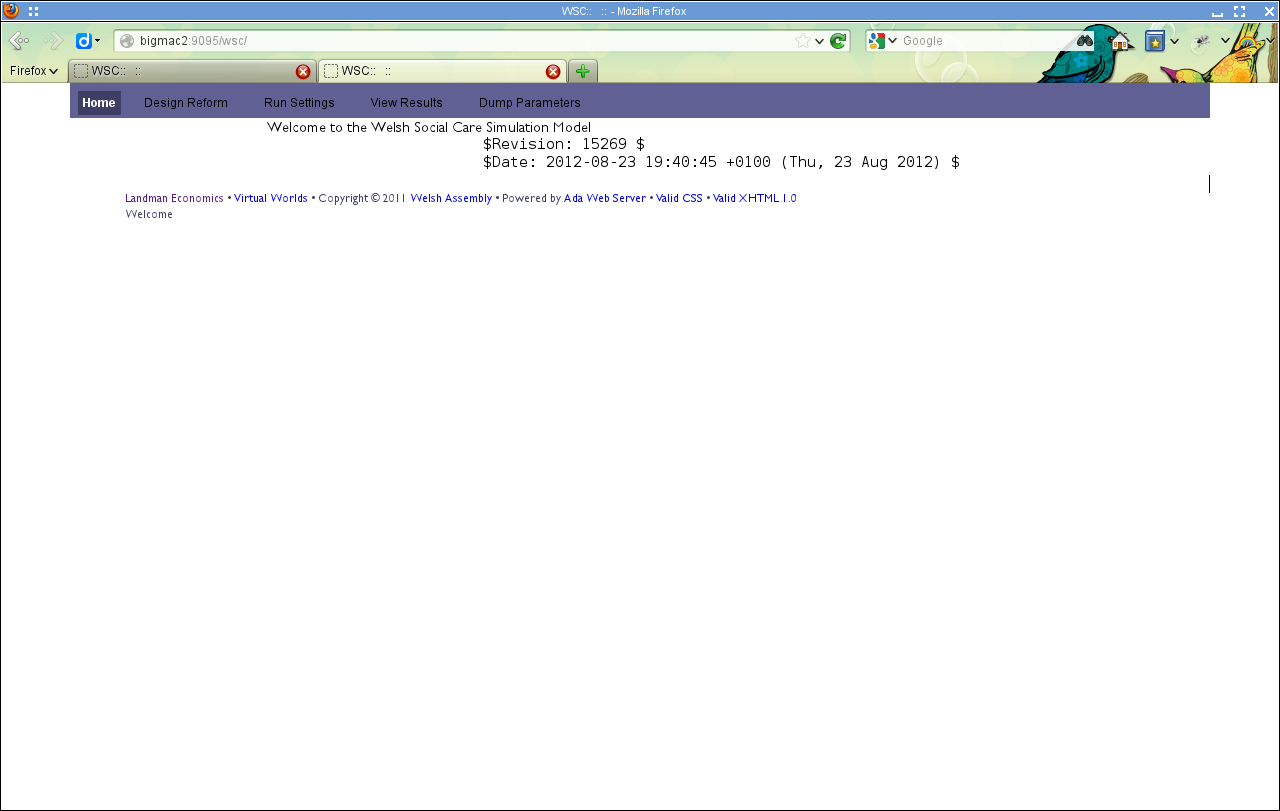
Task: Click the '$Date: 2012-08-23' line
Action: 721,162
